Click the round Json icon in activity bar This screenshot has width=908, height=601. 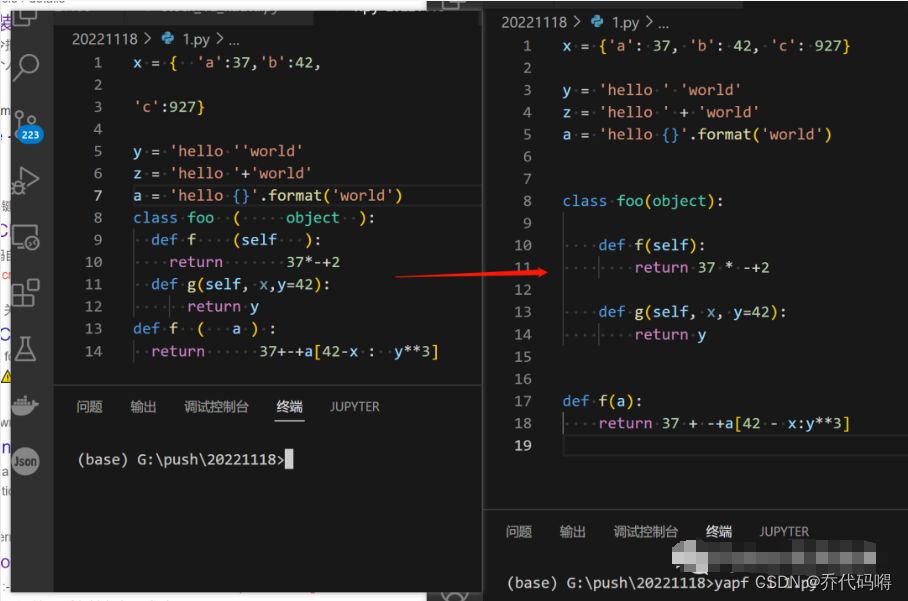[x=26, y=461]
